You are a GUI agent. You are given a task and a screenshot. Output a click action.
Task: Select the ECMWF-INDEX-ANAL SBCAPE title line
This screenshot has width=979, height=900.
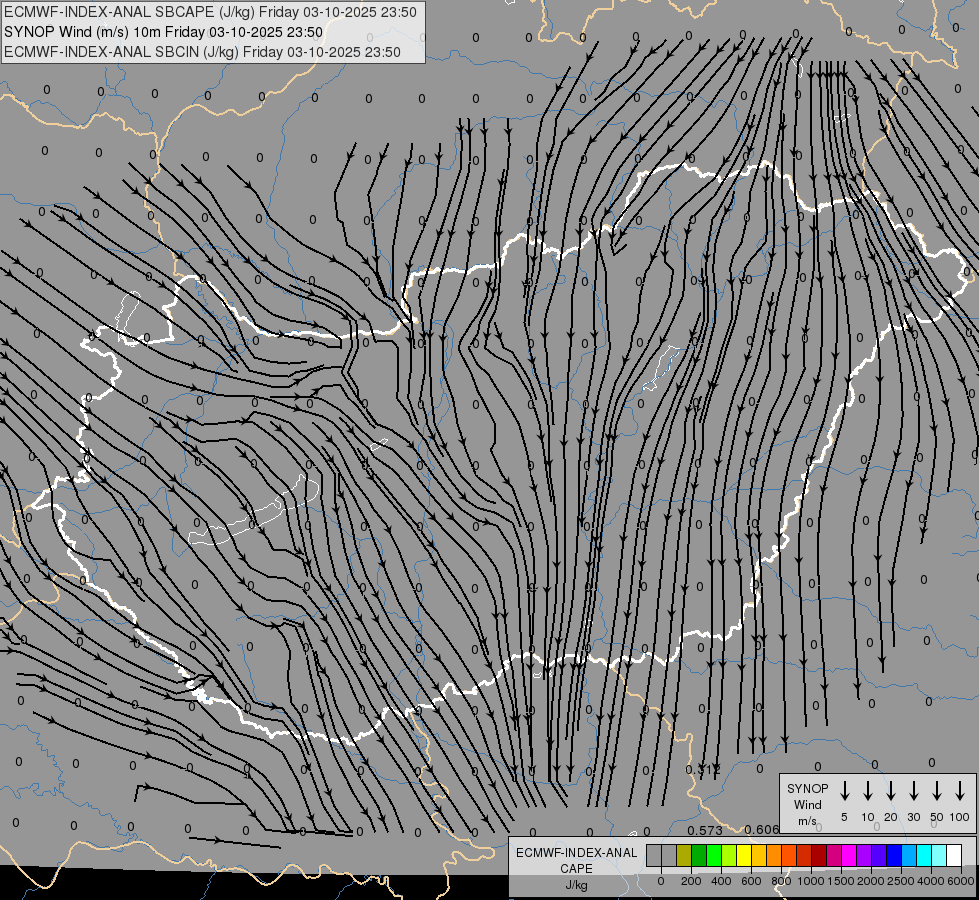210,12
